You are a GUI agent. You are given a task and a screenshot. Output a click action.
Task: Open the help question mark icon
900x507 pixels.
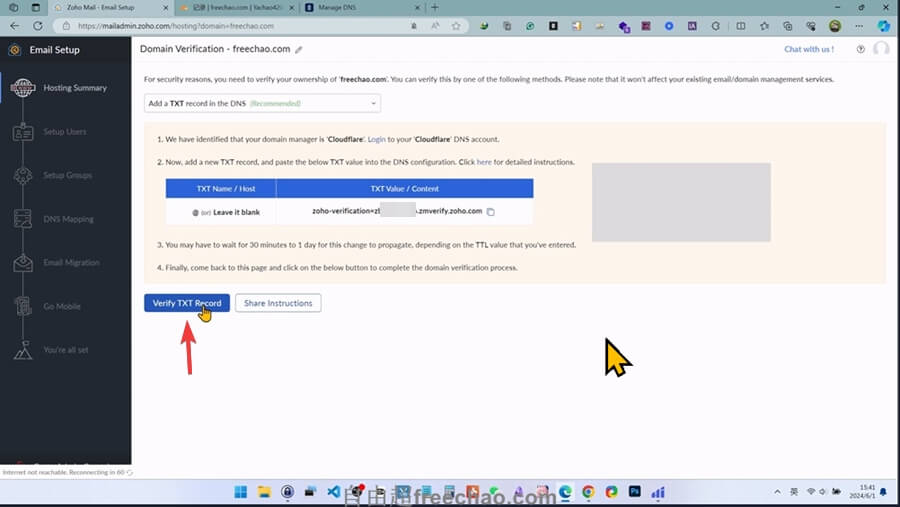861,49
